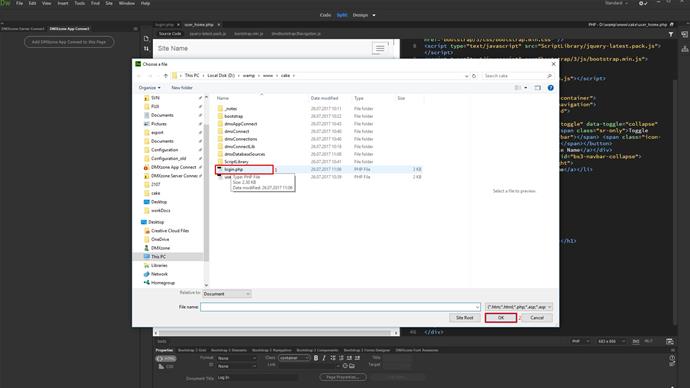Viewport: 690px width, 388px height.
Task: Open the Site menu in Dreamweaver
Action: tap(109, 3)
